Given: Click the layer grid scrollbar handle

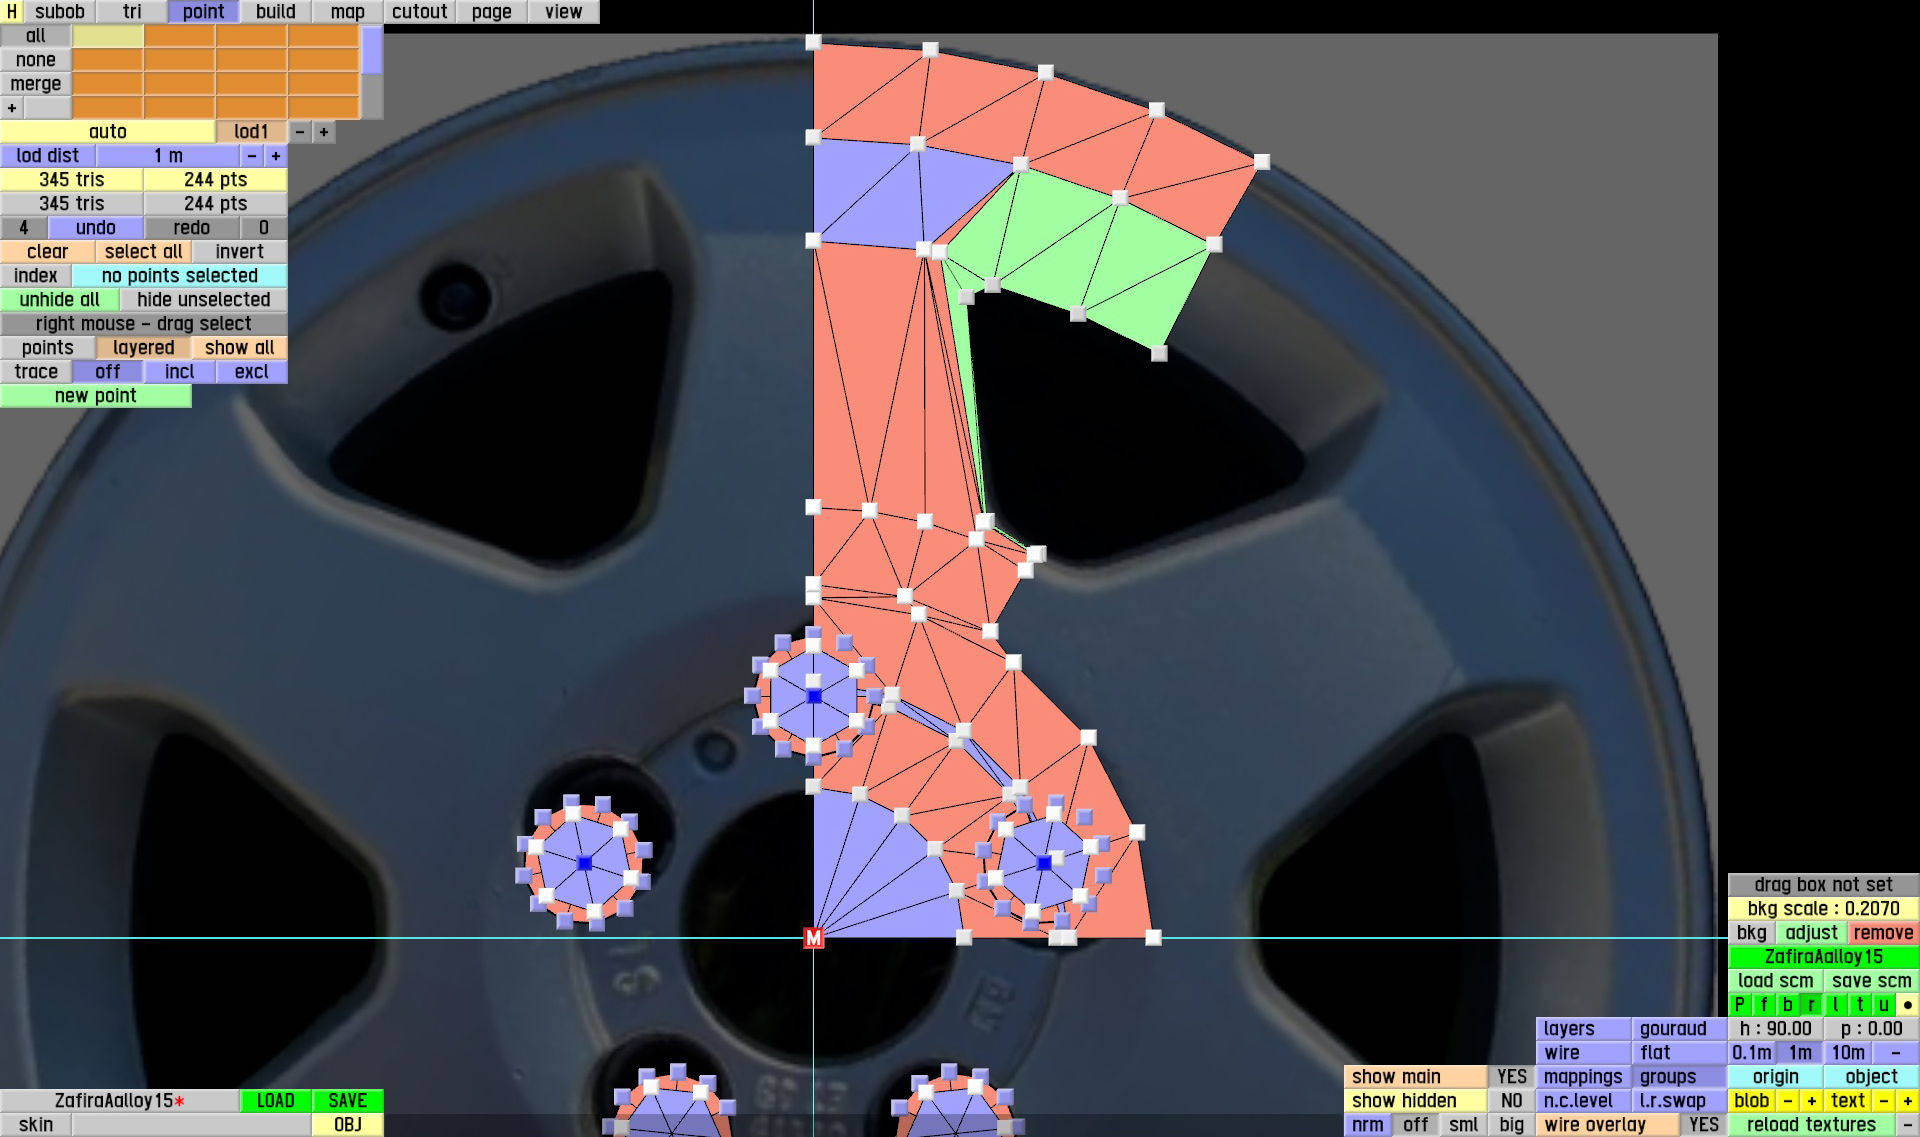Looking at the screenshot, I should tap(371, 50).
